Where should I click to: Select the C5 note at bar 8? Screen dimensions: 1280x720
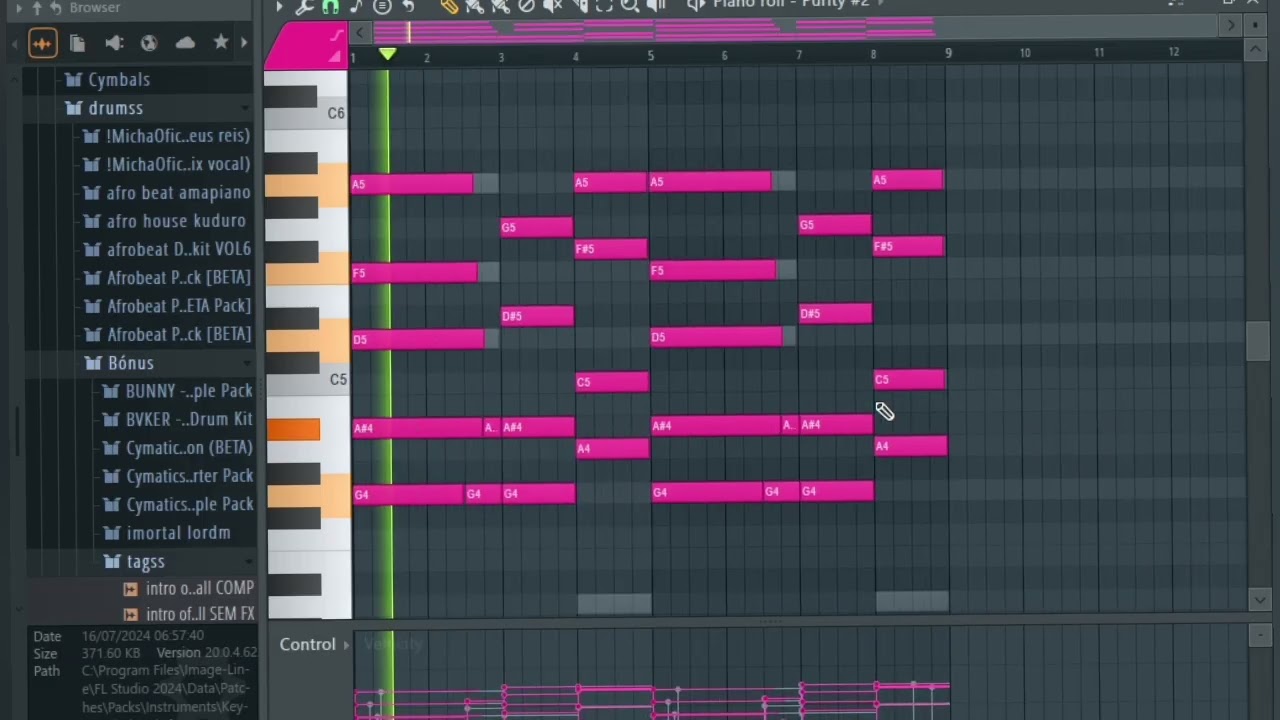point(909,380)
